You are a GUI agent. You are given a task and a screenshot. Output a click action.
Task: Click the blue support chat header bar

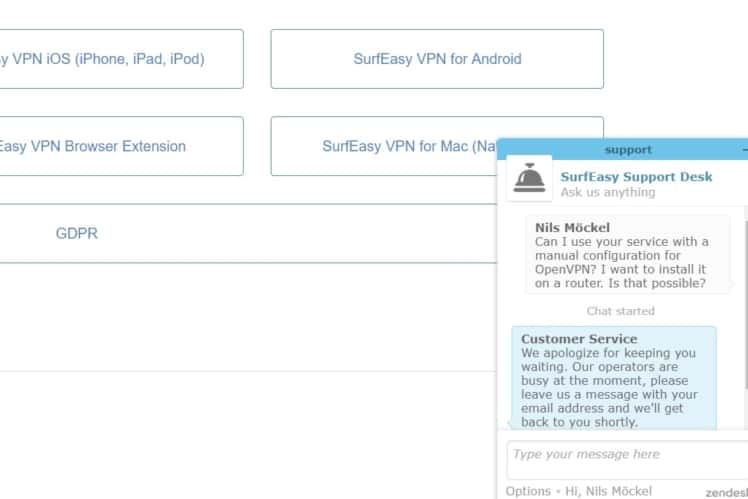[x=623, y=150]
